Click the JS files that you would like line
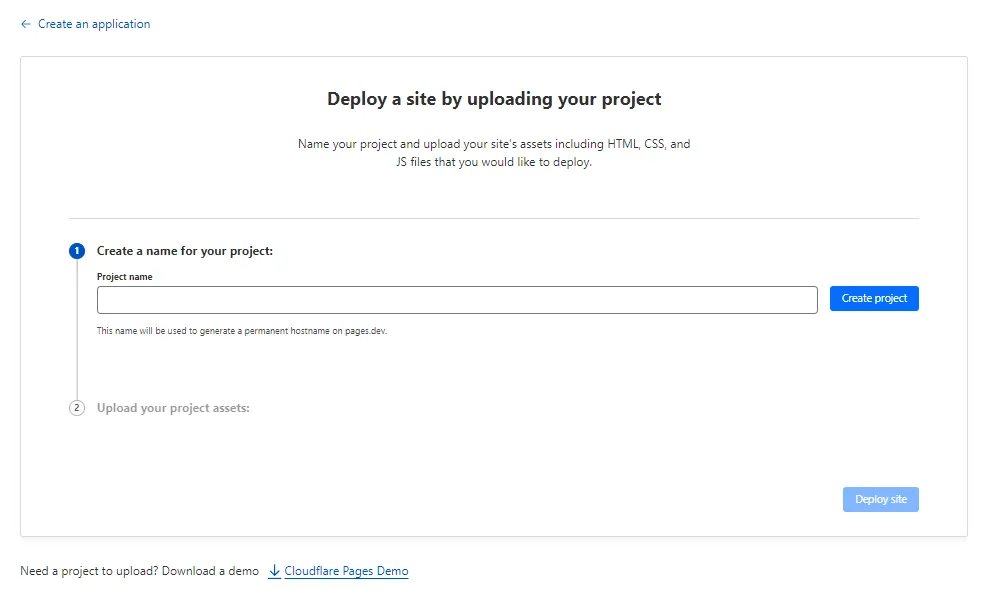The image size is (985, 615). (x=494, y=162)
